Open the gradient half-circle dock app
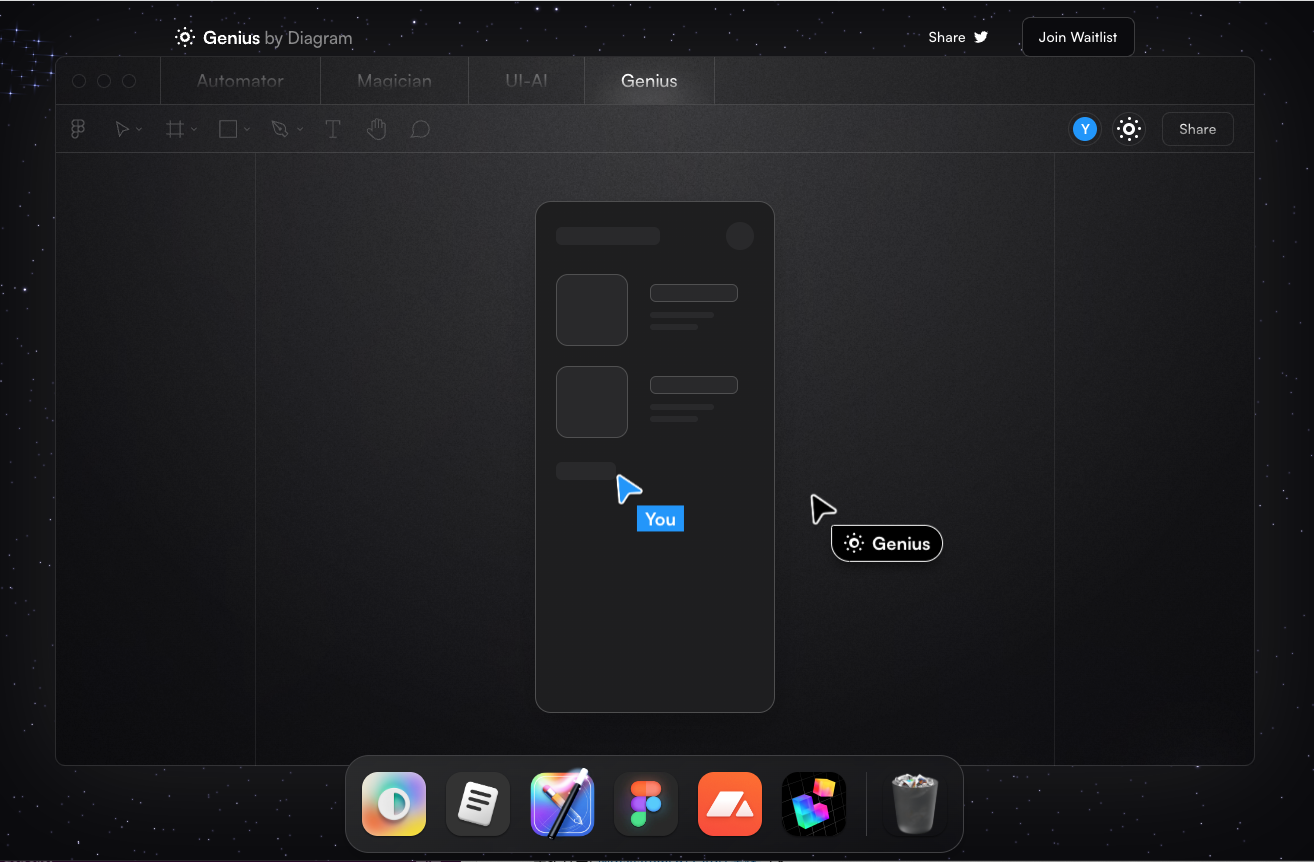The width and height of the screenshot is (1314, 862). point(394,804)
